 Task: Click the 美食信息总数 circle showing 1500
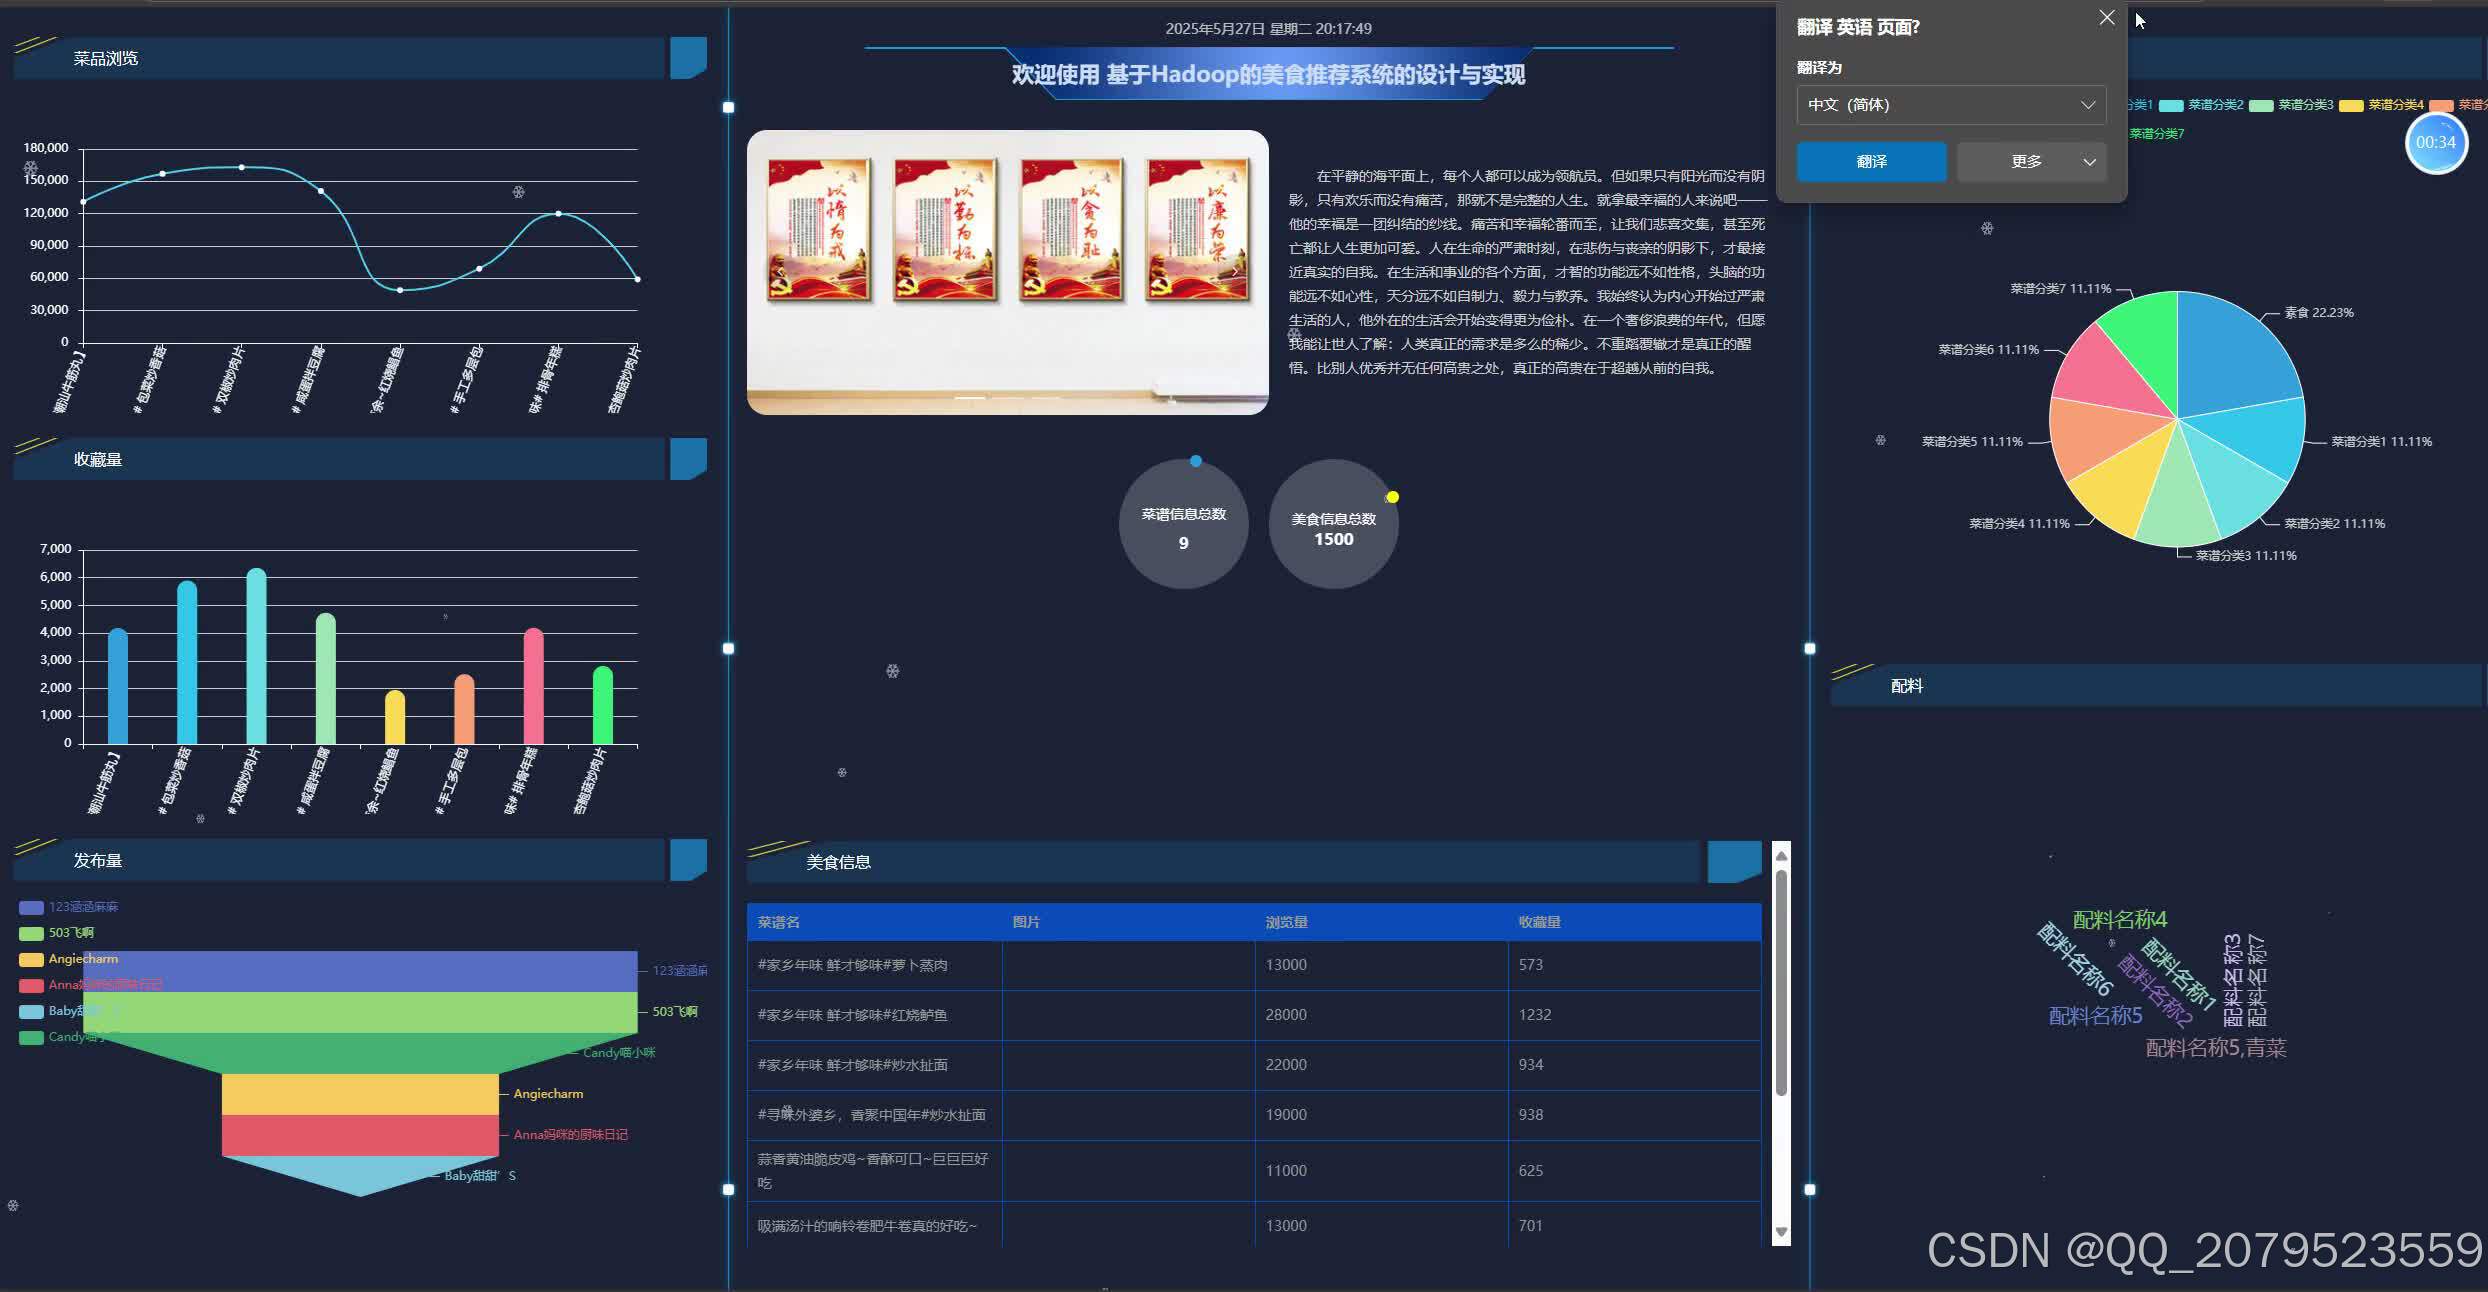(1333, 524)
